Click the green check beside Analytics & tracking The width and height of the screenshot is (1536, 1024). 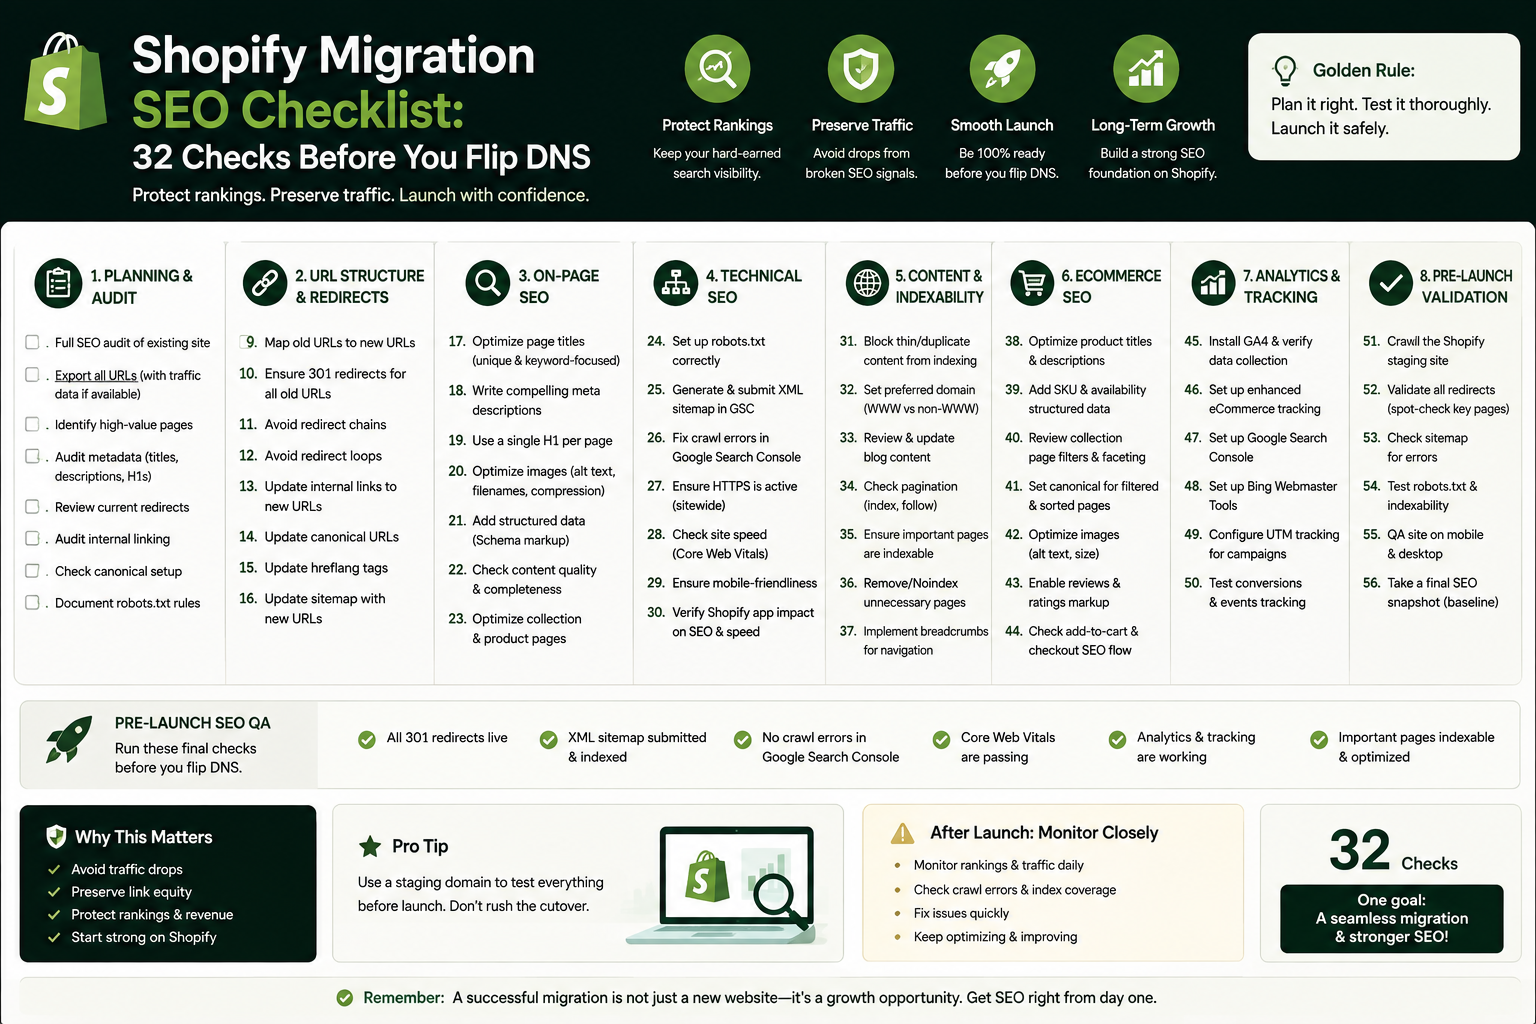[x=1117, y=740]
